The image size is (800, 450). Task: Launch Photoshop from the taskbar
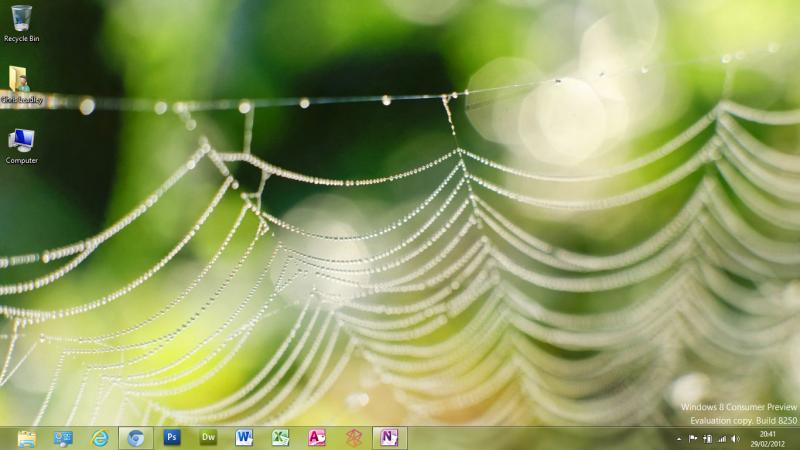(172, 437)
